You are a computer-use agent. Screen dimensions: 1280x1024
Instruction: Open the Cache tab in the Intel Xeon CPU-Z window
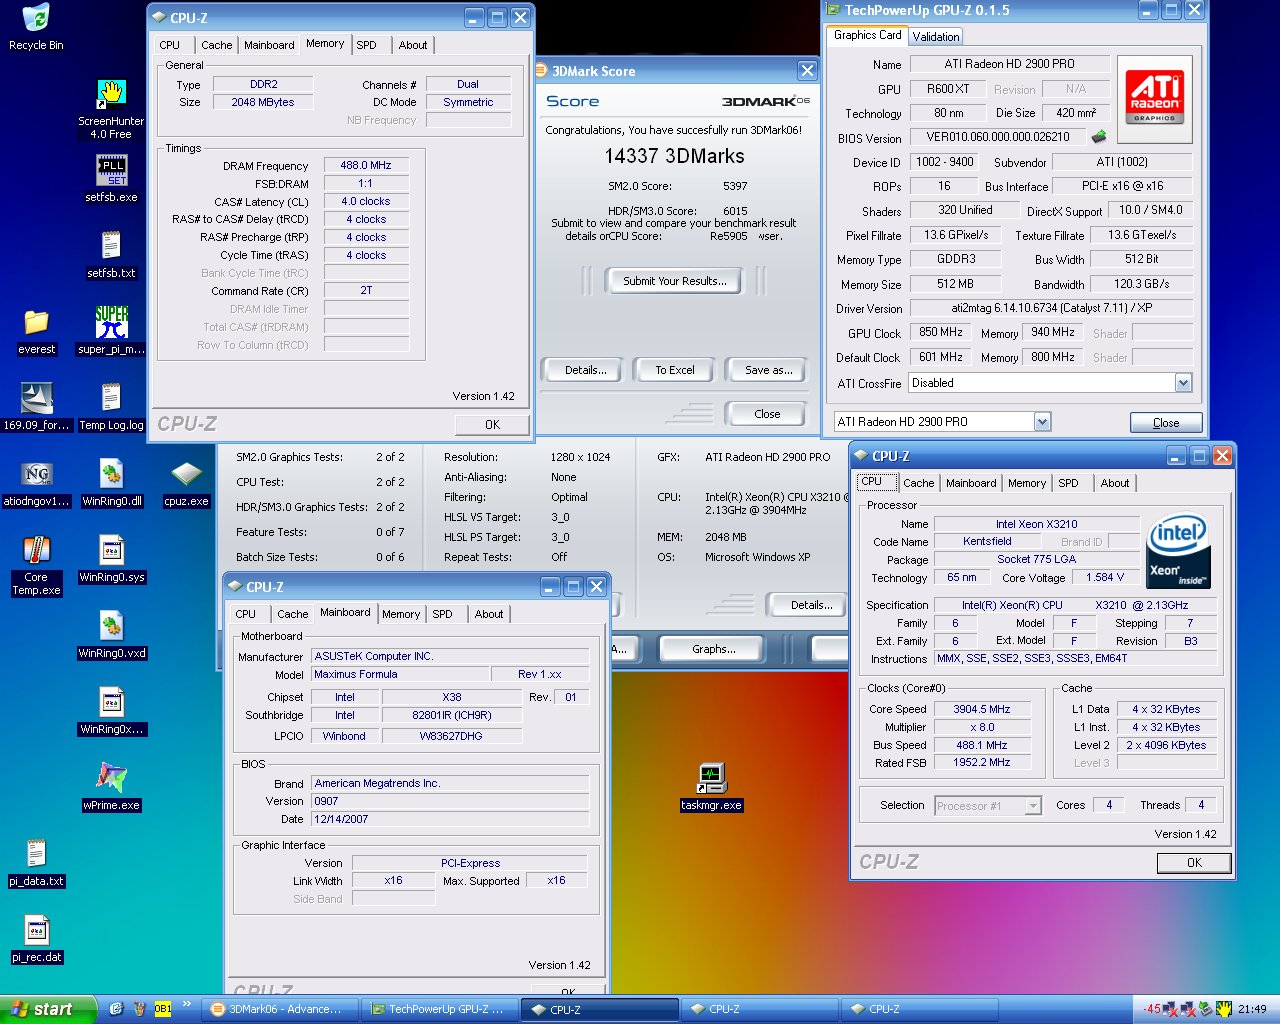[918, 483]
